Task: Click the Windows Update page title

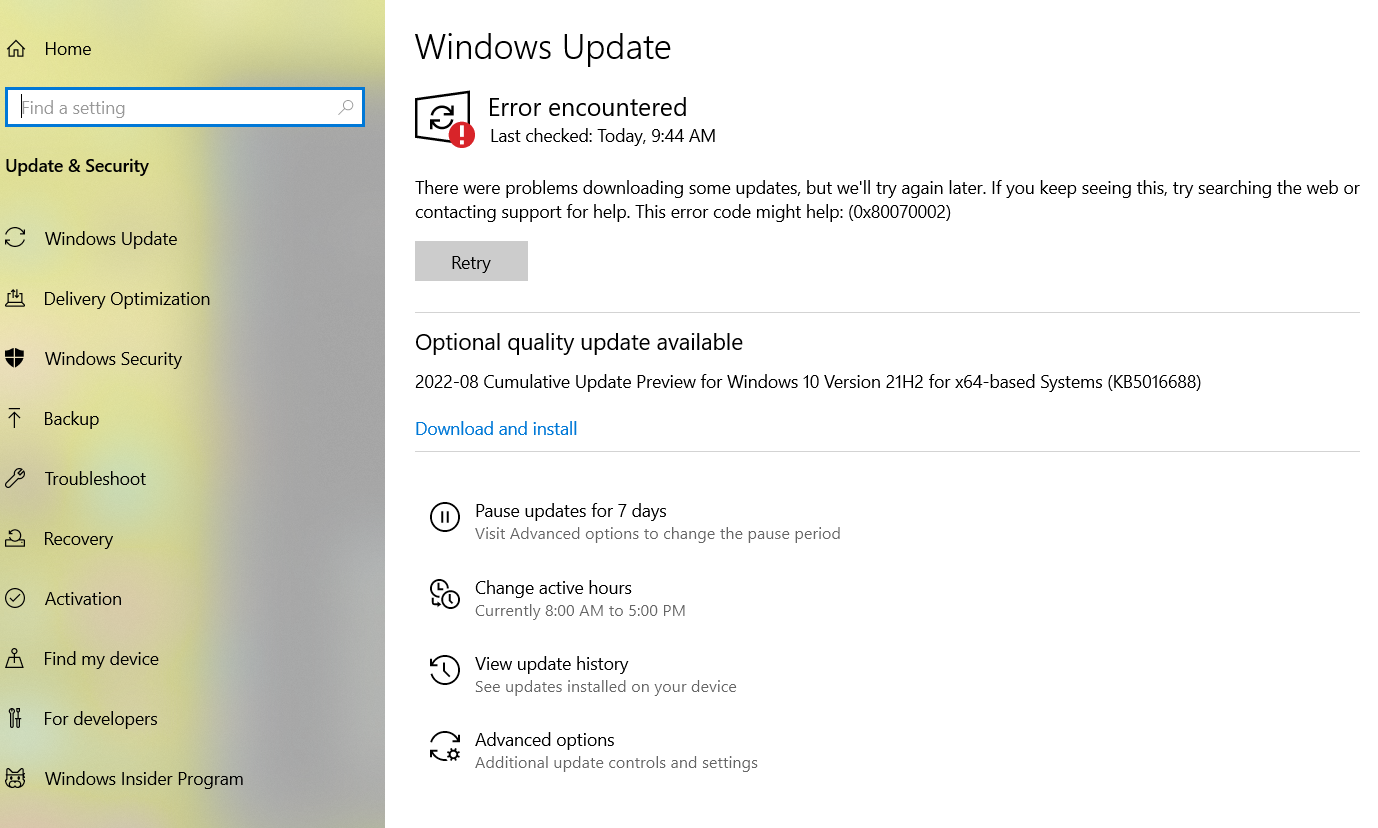Action: [x=543, y=47]
